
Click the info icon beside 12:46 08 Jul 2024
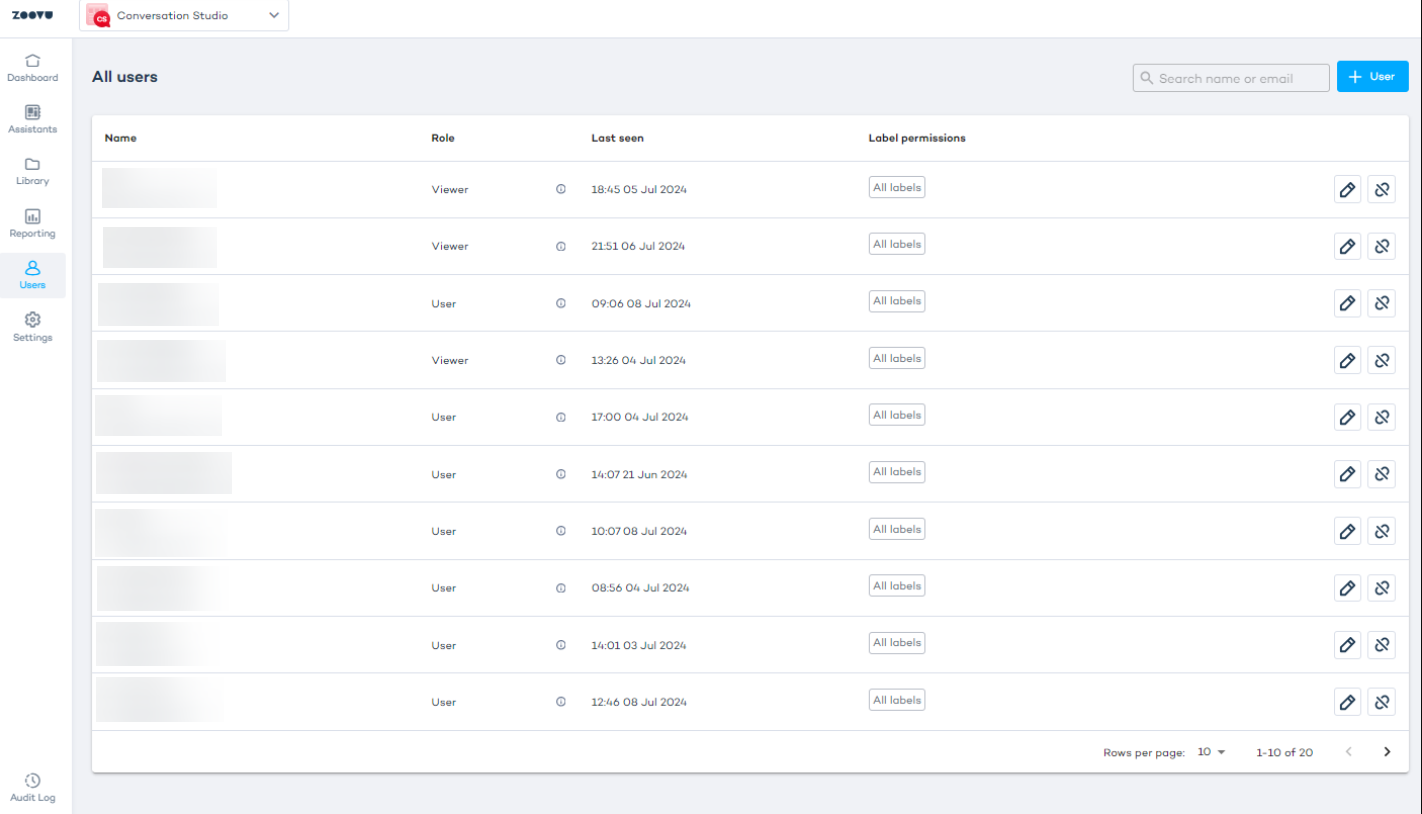pos(561,703)
